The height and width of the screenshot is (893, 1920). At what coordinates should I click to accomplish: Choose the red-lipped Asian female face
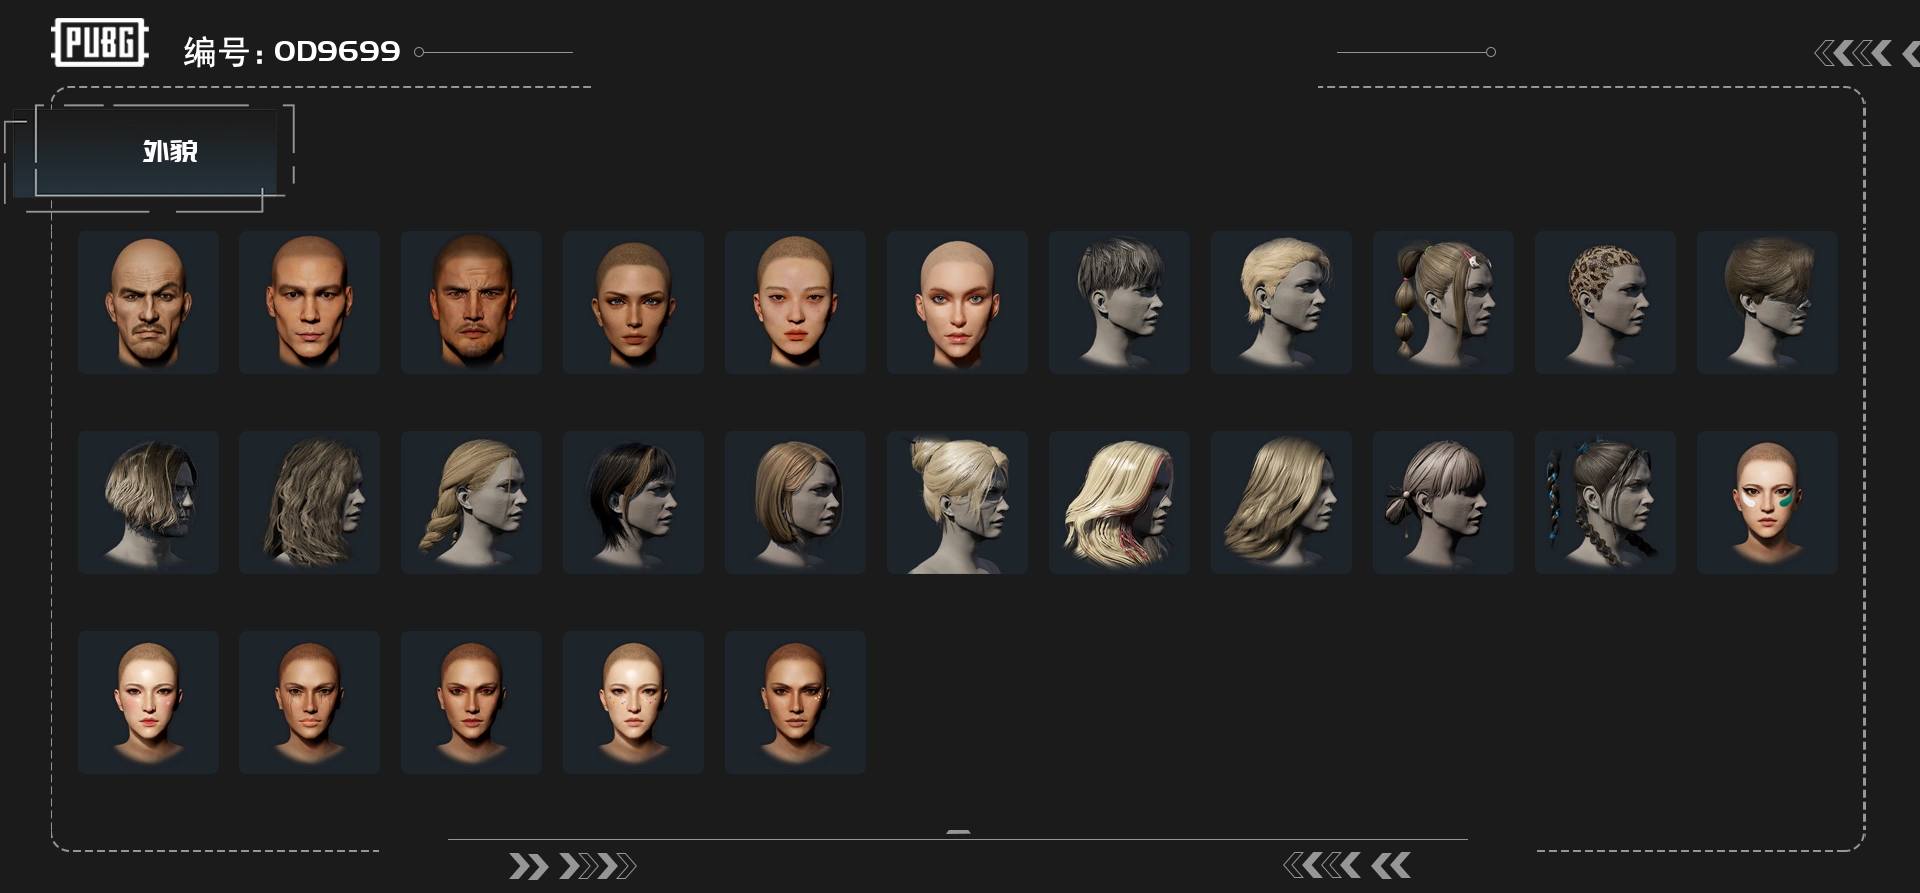pyautogui.click(x=795, y=302)
